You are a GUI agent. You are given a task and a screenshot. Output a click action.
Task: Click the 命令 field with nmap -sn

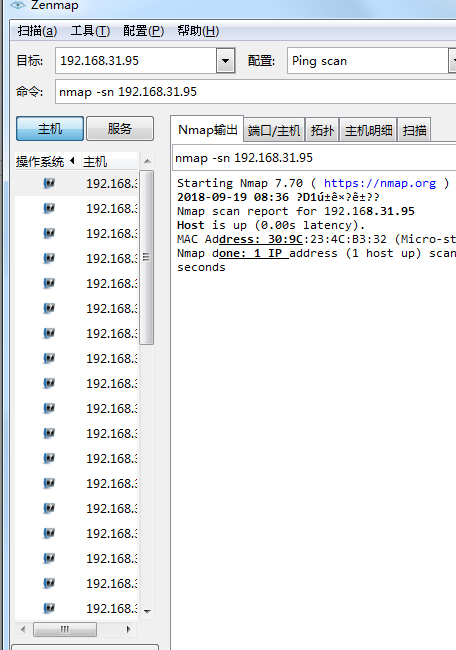click(x=255, y=92)
